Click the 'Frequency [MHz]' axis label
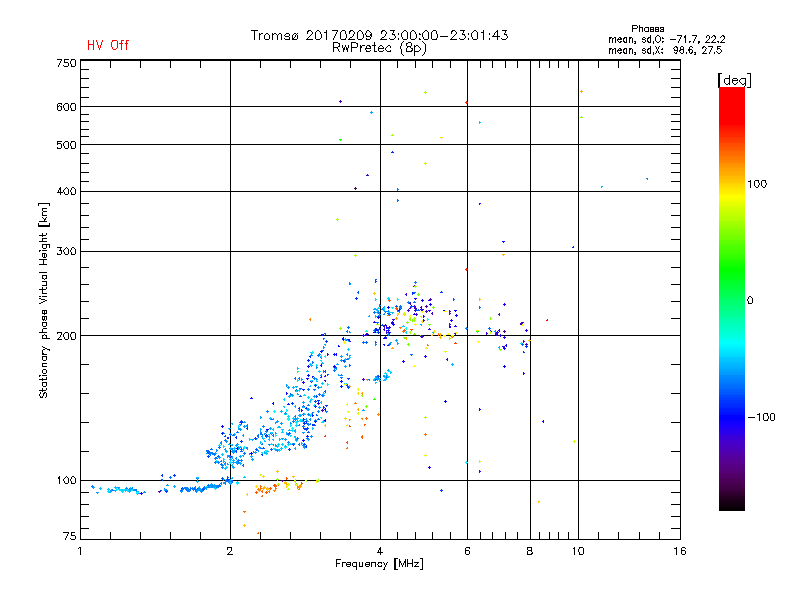 (379, 564)
